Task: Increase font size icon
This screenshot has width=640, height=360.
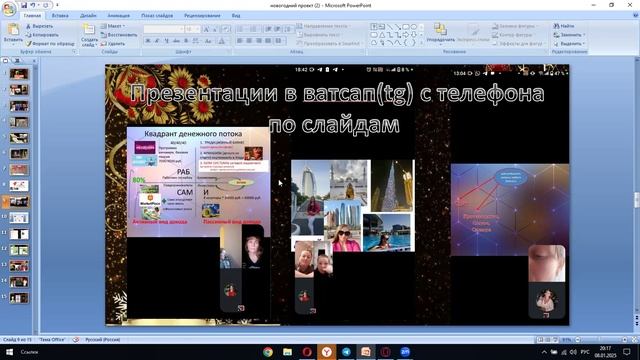Action: coord(206,29)
